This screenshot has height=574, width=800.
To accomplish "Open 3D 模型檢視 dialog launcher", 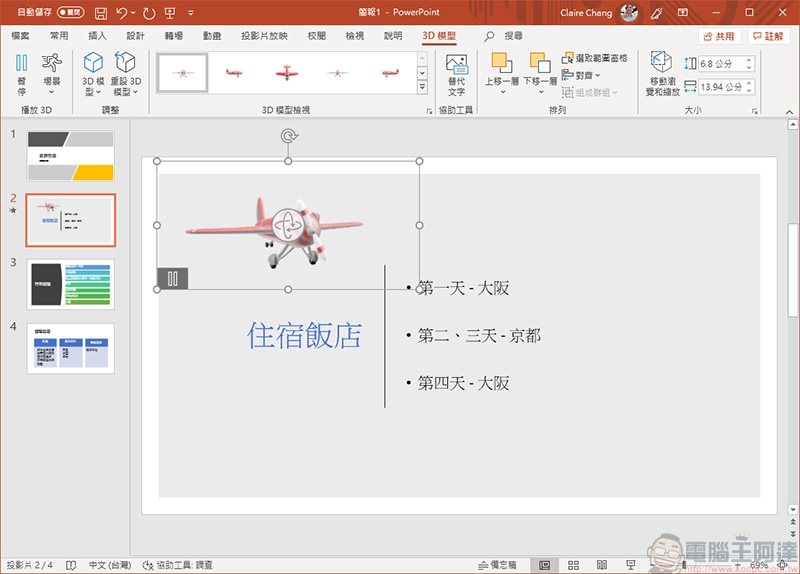I will tap(430, 111).
